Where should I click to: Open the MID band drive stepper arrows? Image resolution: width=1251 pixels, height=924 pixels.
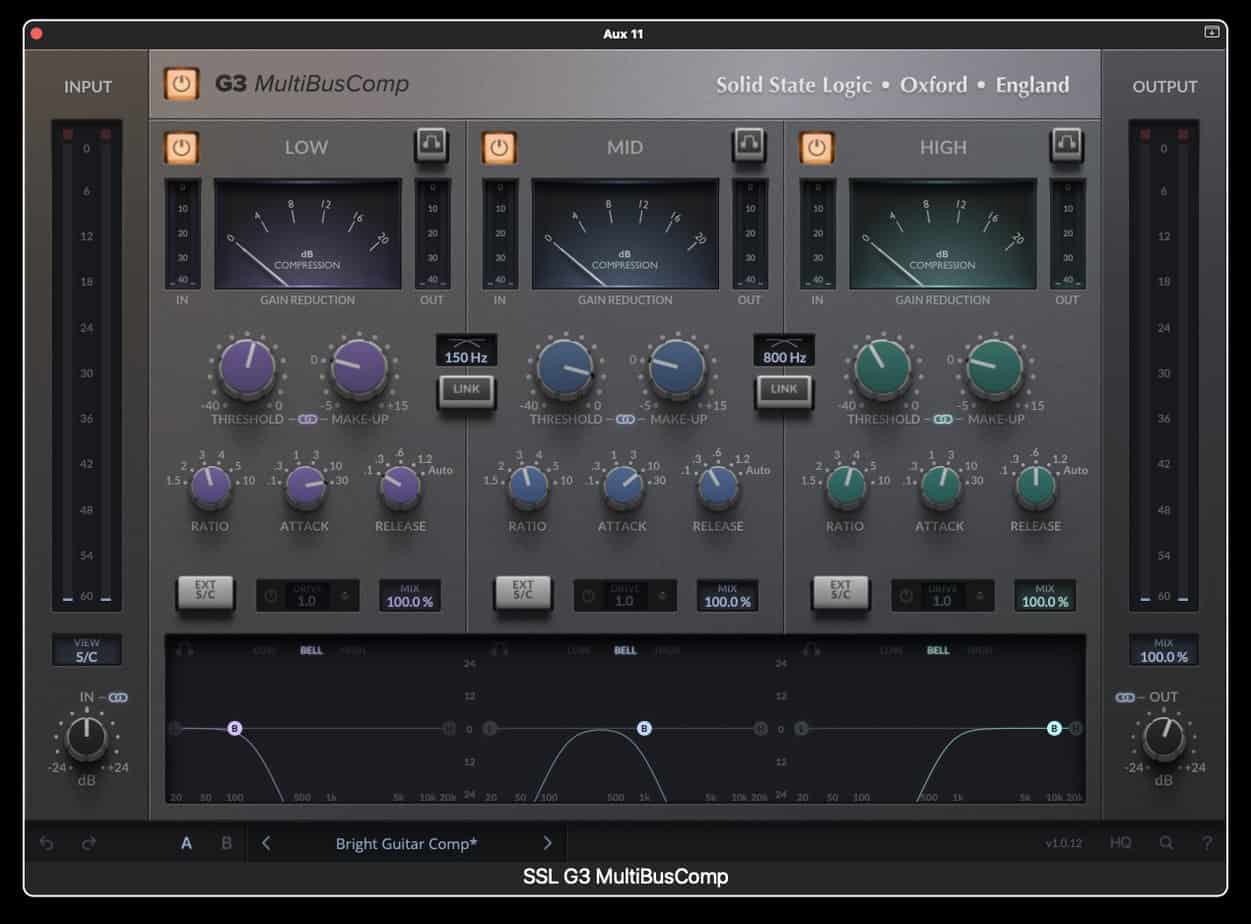[x=663, y=596]
